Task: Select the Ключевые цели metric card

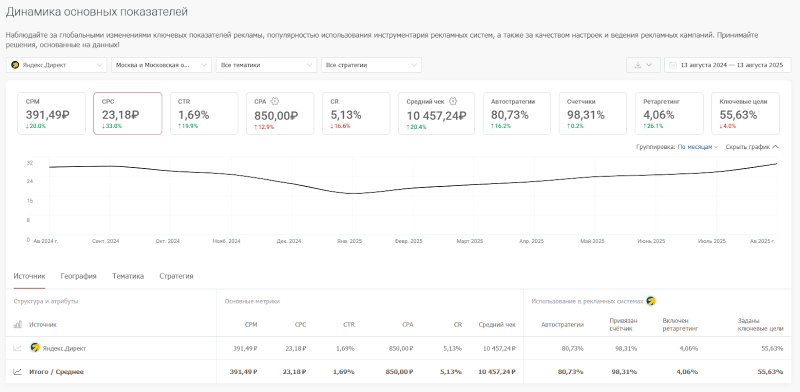Action: (x=745, y=113)
